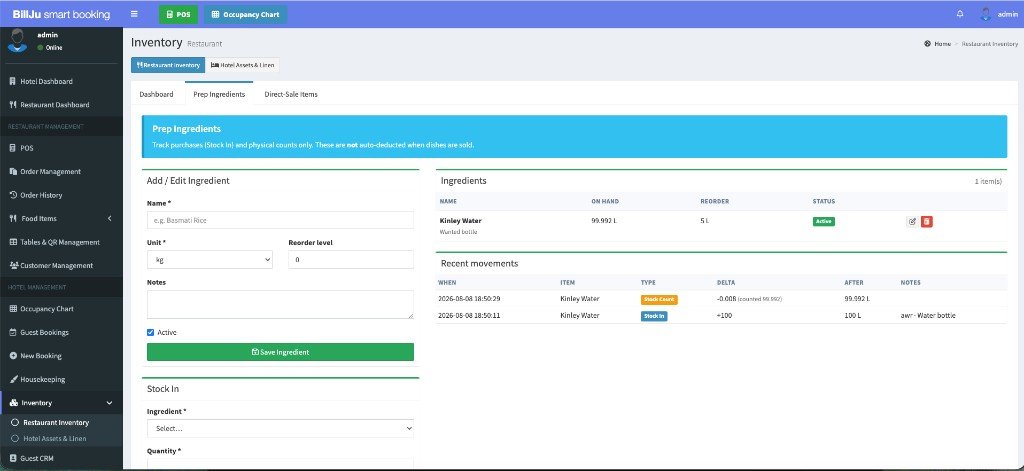Click the admin avatar in top bar
Image resolution: width=1024 pixels, height=471 pixels.
[x=986, y=14]
